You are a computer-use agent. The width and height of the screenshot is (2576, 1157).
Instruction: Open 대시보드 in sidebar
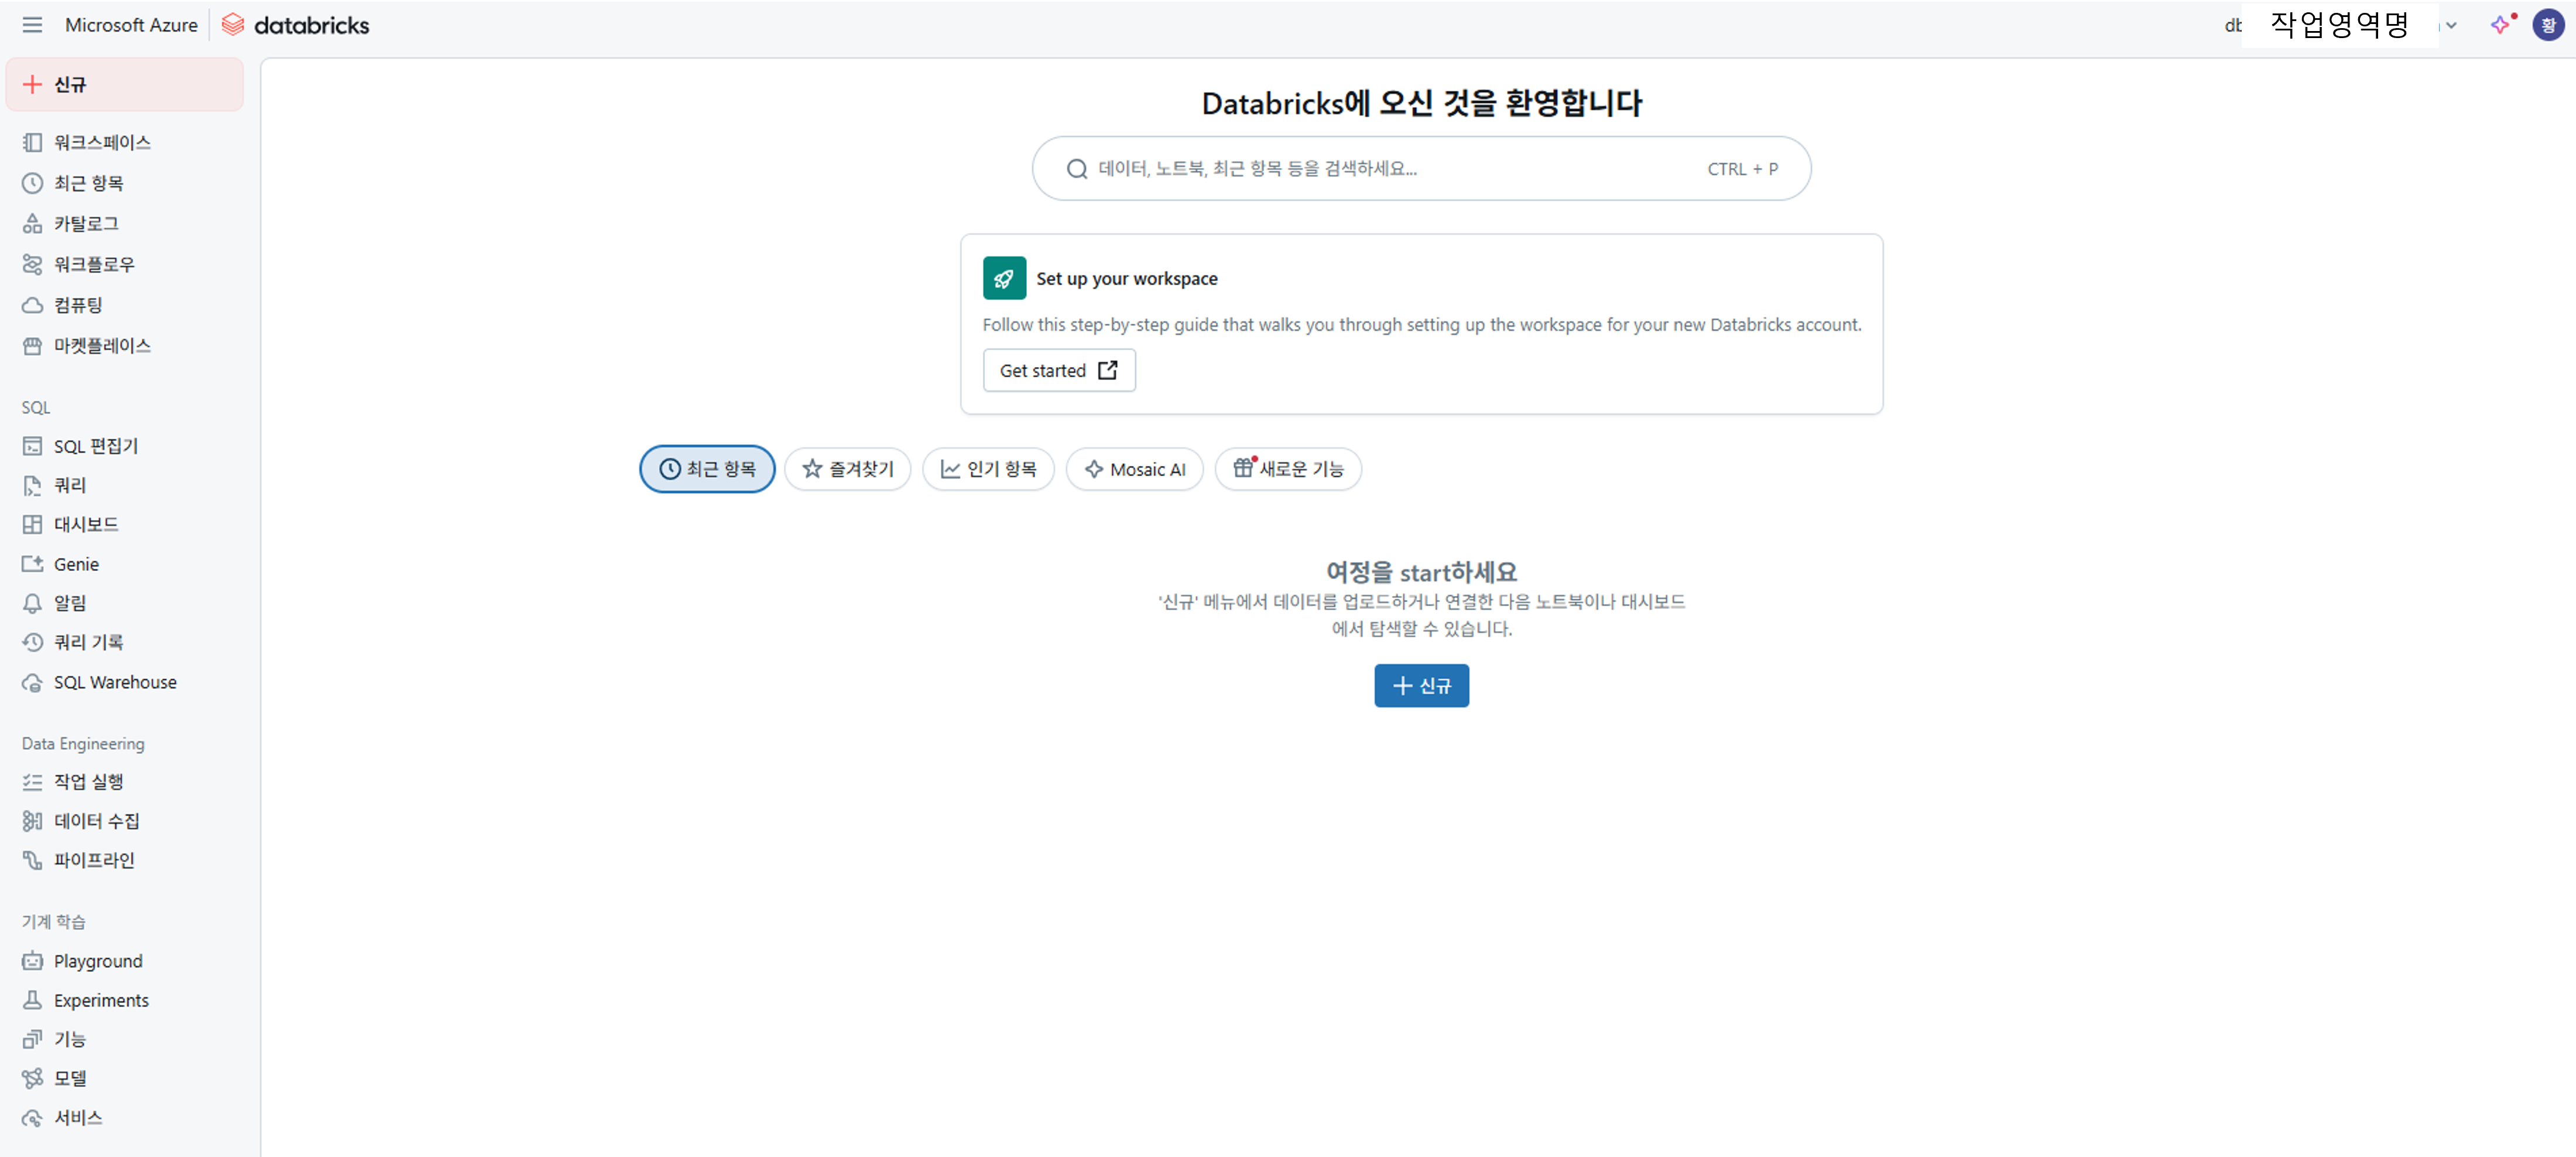pos(125,524)
